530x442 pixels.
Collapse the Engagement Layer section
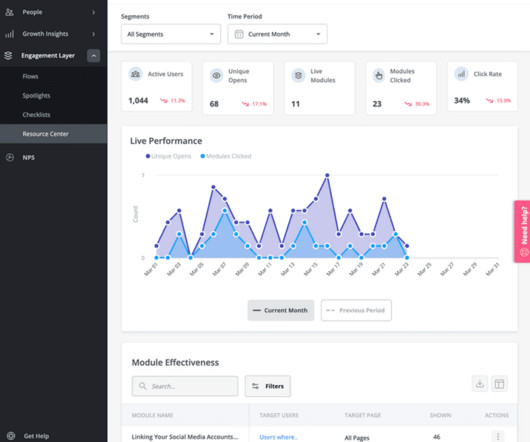[x=94, y=56]
